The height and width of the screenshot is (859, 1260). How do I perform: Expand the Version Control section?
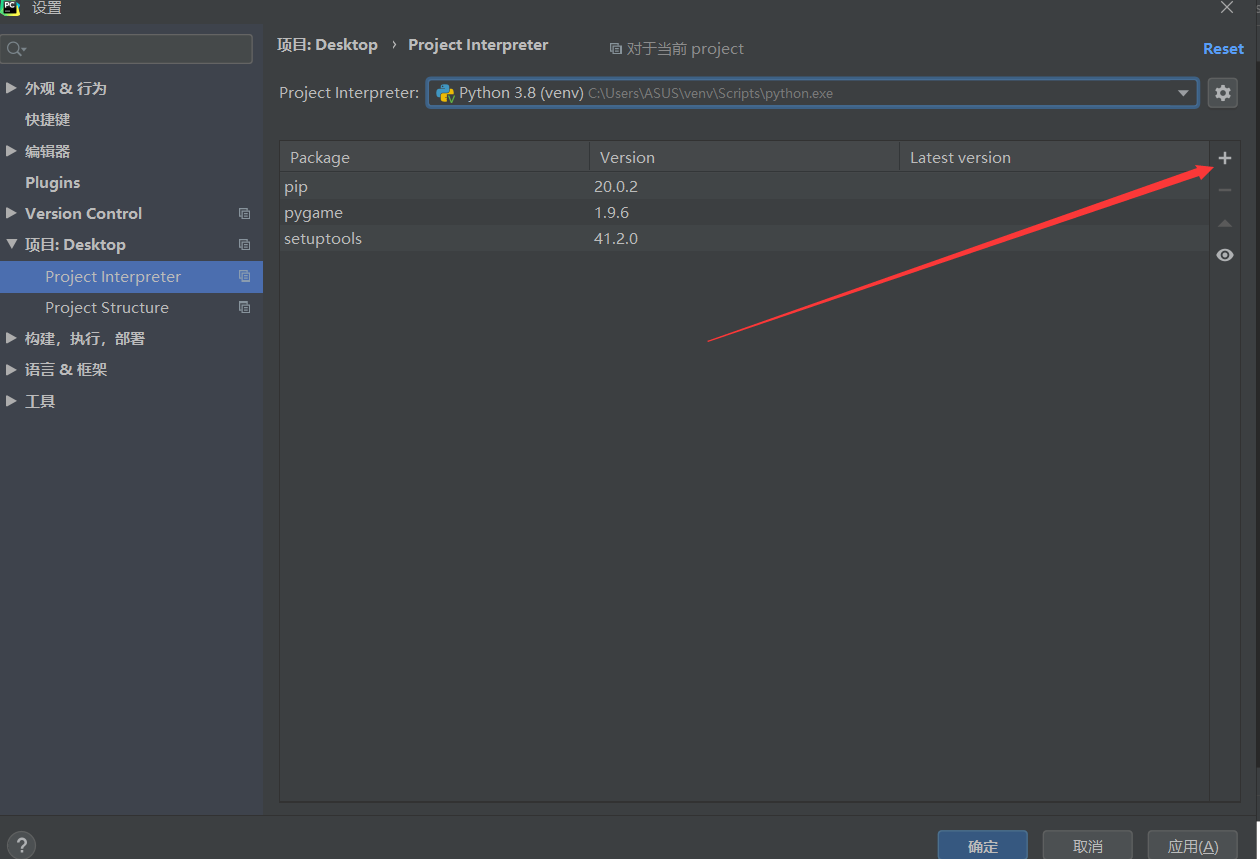click(x=11, y=213)
